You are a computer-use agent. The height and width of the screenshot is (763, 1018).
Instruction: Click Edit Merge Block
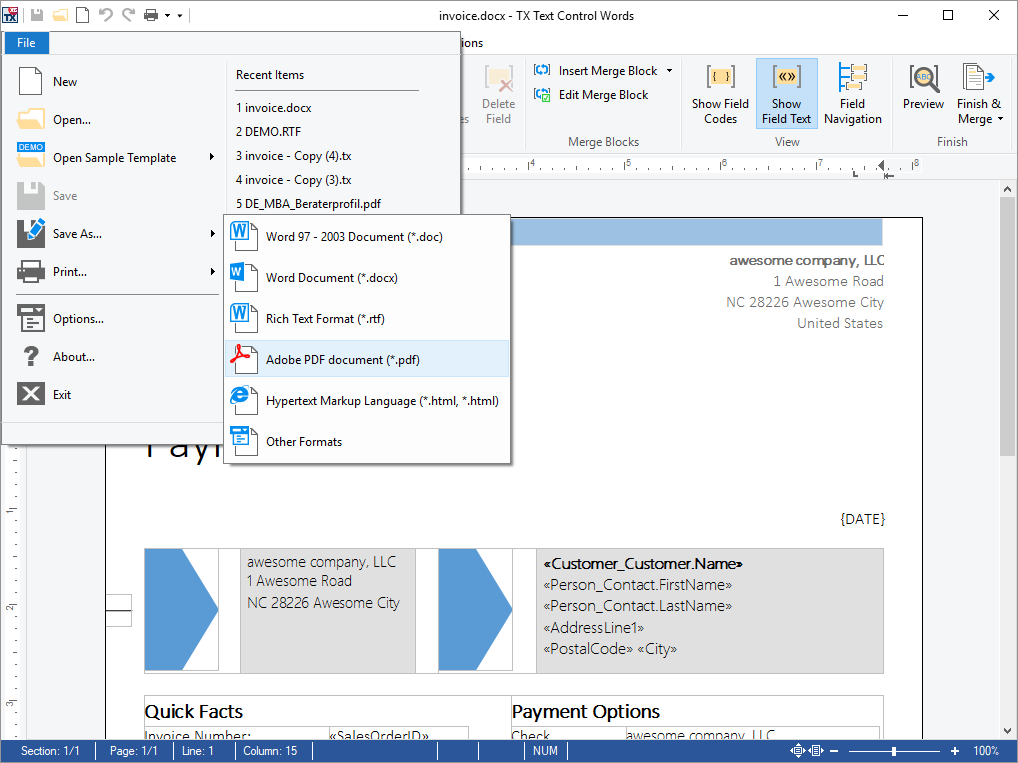[591, 95]
